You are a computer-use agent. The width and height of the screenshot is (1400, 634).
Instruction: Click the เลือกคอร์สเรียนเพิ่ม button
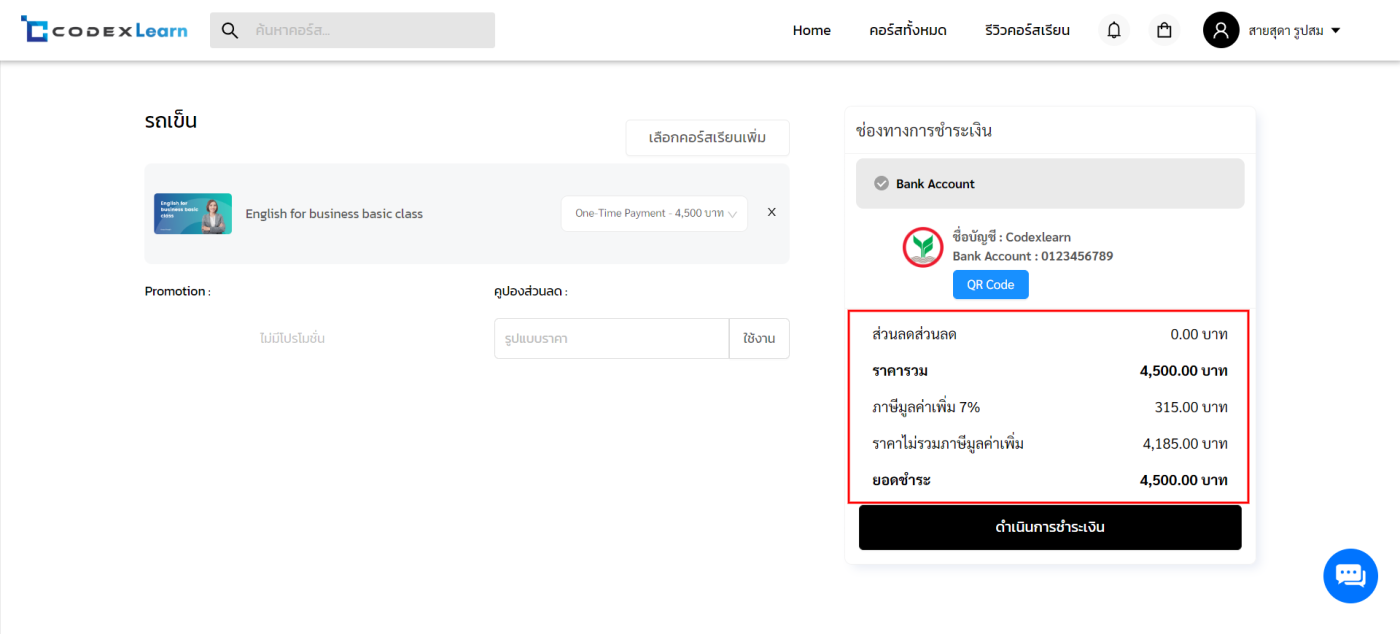coord(707,138)
